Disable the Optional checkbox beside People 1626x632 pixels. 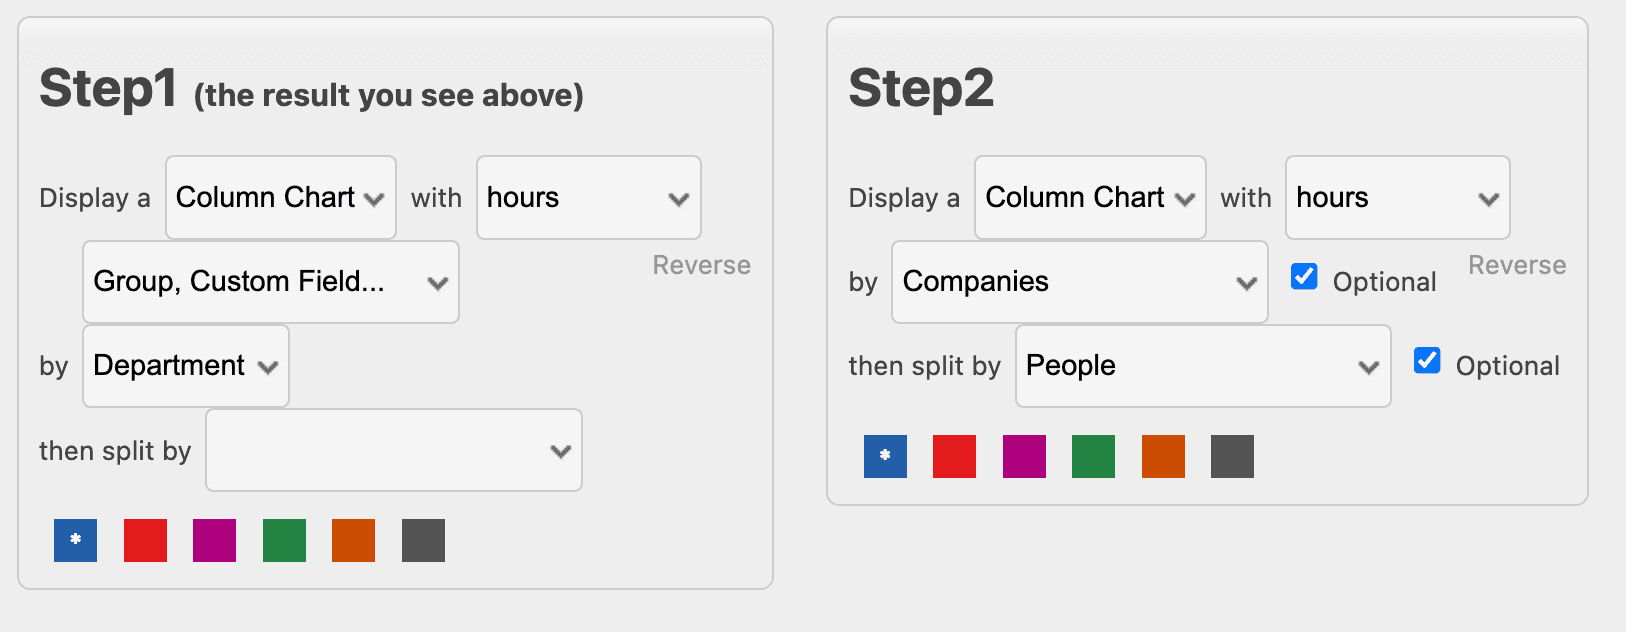[x=1427, y=360]
